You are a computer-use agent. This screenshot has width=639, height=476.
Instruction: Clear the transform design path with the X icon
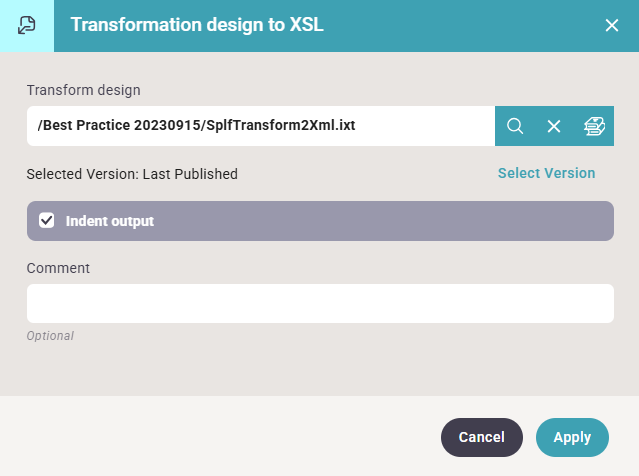(554, 126)
